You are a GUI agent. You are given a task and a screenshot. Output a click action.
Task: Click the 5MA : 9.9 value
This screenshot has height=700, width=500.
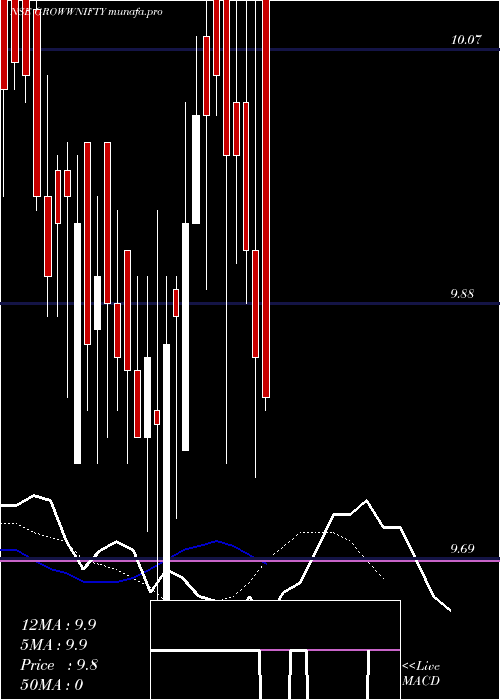click(x=54, y=645)
